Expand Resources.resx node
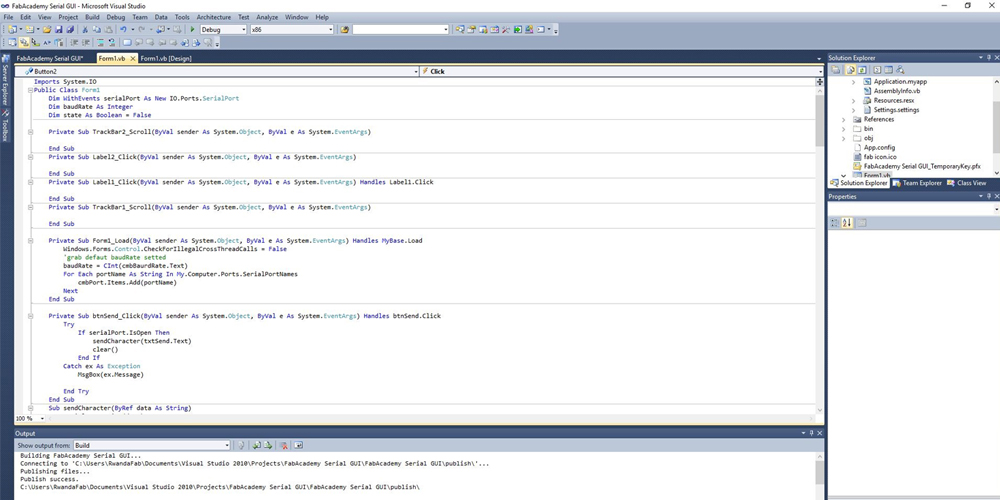This screenshot has height=500, width=1000. [853, 101]
